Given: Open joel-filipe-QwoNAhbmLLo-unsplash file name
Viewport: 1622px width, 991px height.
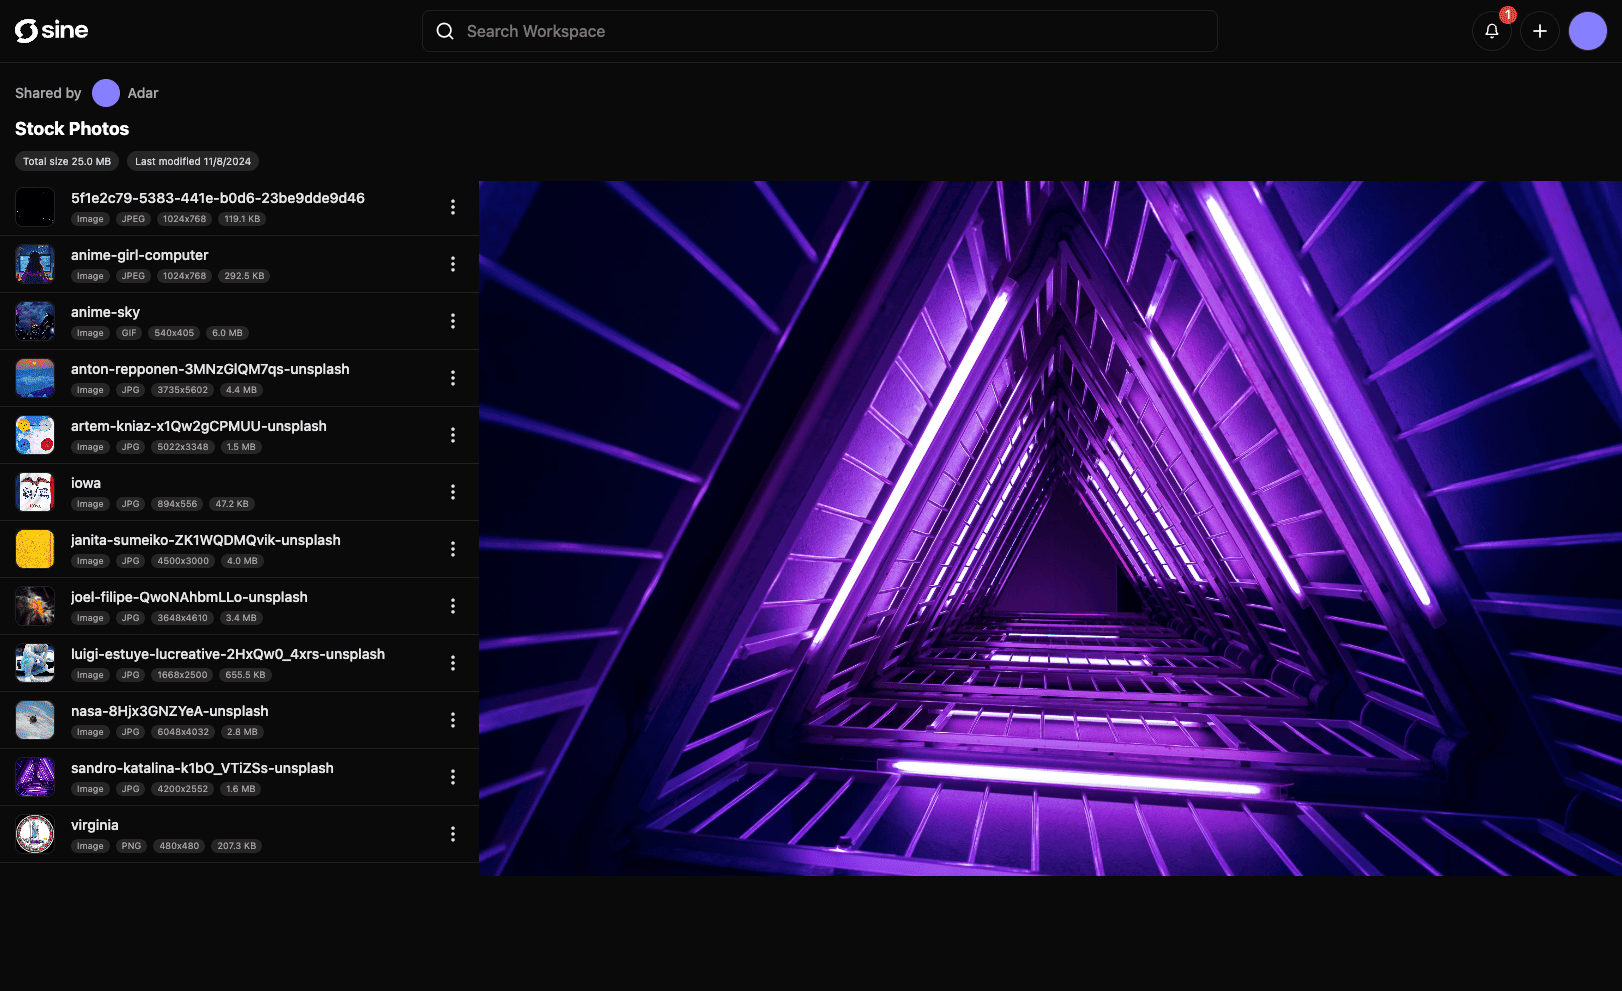Looking at the screenshot, I should [189, 597].
